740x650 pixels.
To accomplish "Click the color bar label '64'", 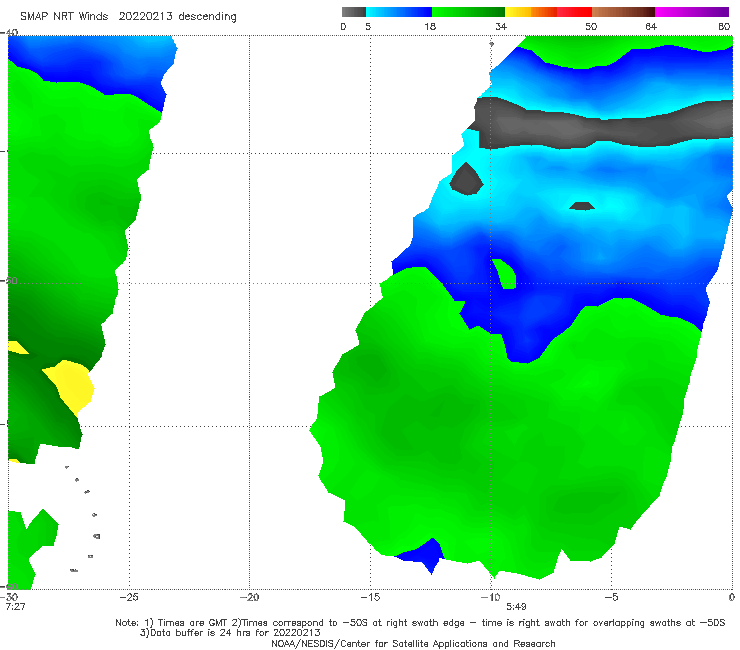I will click(x=651, y=26).
